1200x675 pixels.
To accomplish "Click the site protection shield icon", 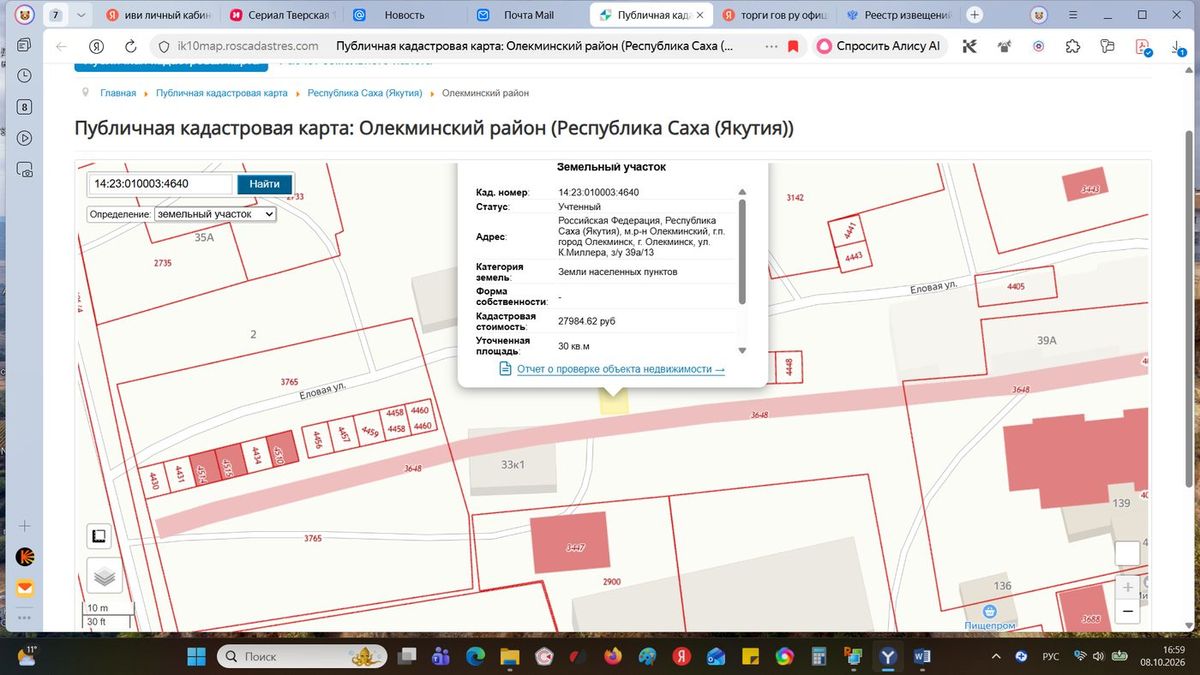I will point(164,46).
